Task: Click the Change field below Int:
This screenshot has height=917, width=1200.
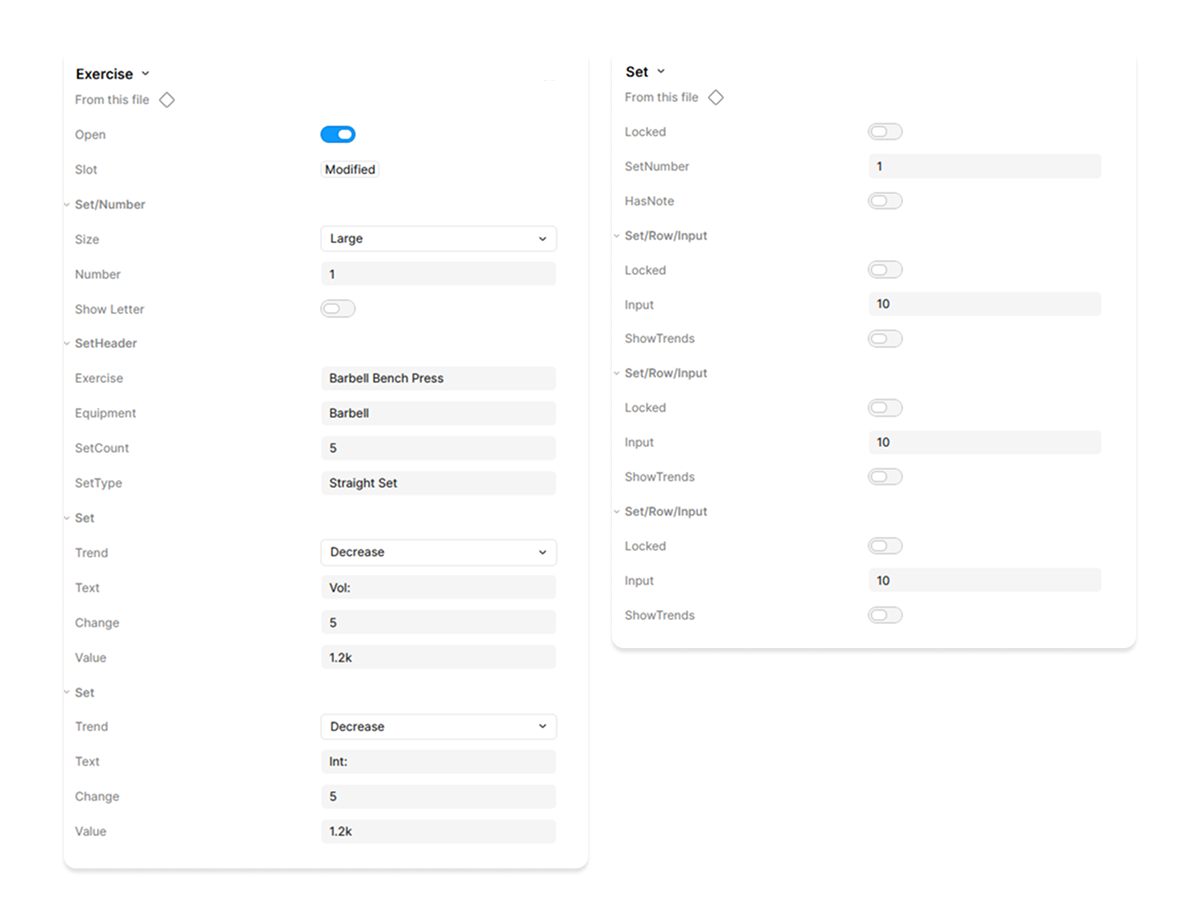Action: [438, 797]
